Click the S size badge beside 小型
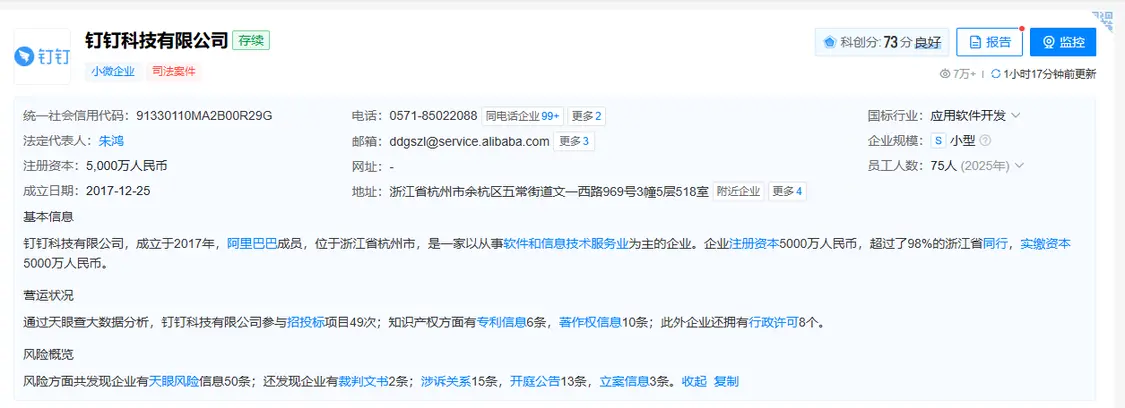Image resolution: width=1125 pixels, height=408 pixels. click(x=938, y=141)
